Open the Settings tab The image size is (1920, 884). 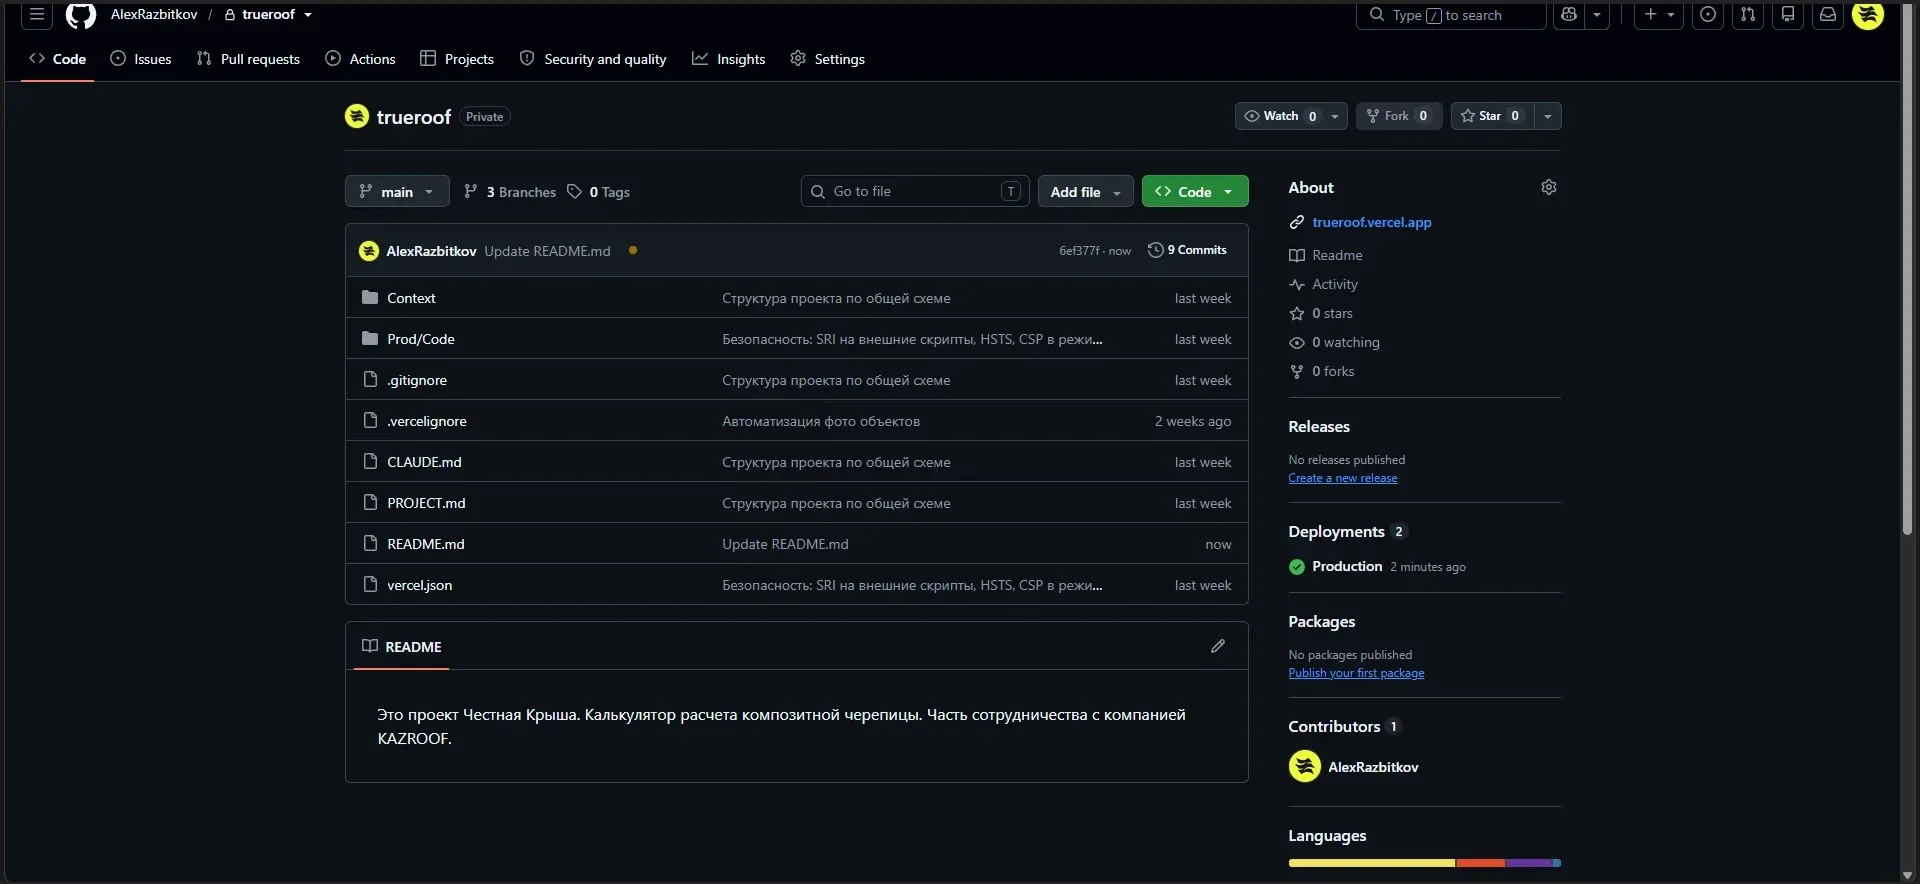tap(827, 59)
